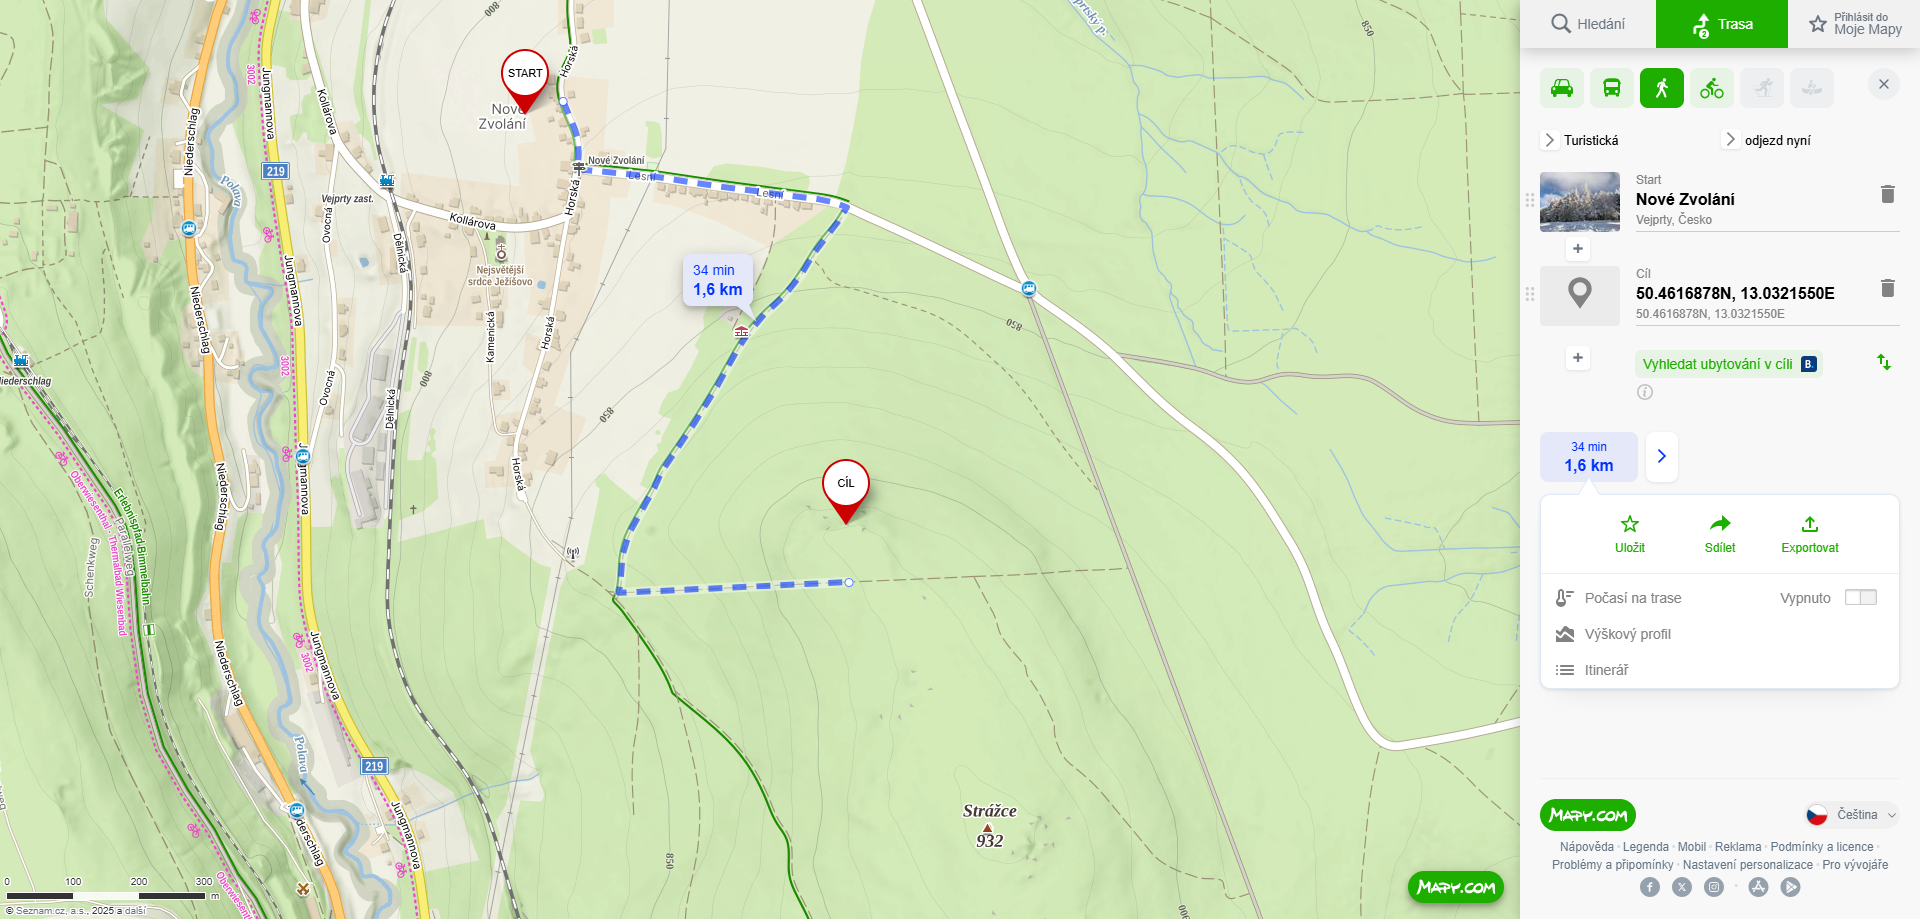Show next route alternative with arrow
The image size is (1920, 919).
click(x=1661, y=457)
